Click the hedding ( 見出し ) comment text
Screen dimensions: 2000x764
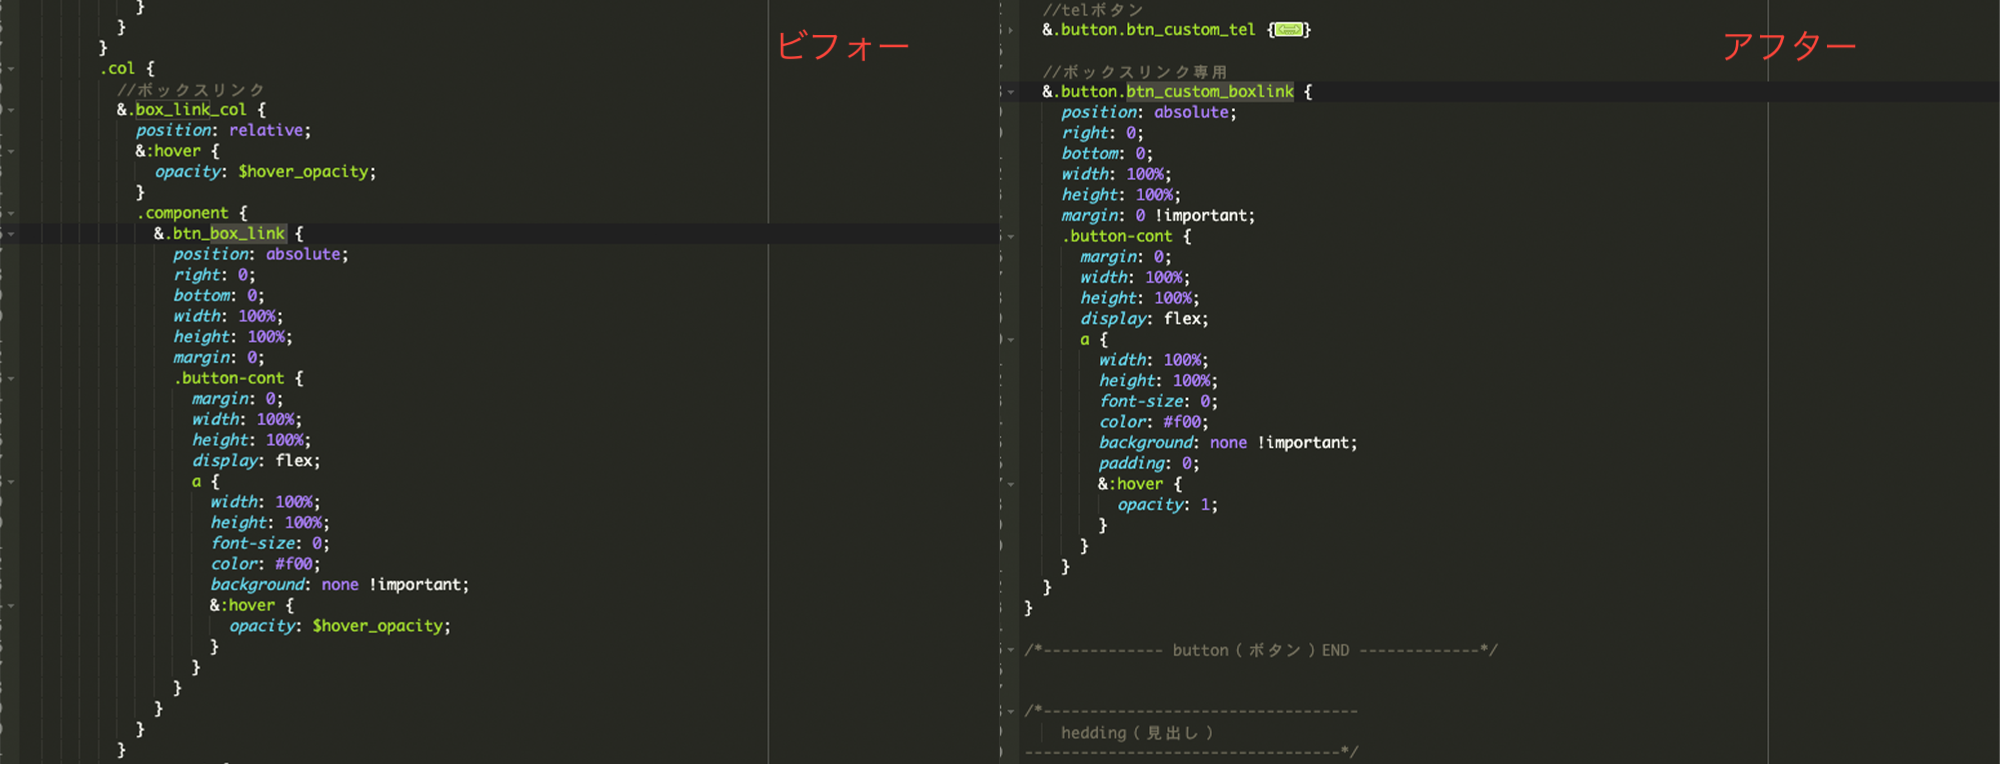(x=1137, y=733)
